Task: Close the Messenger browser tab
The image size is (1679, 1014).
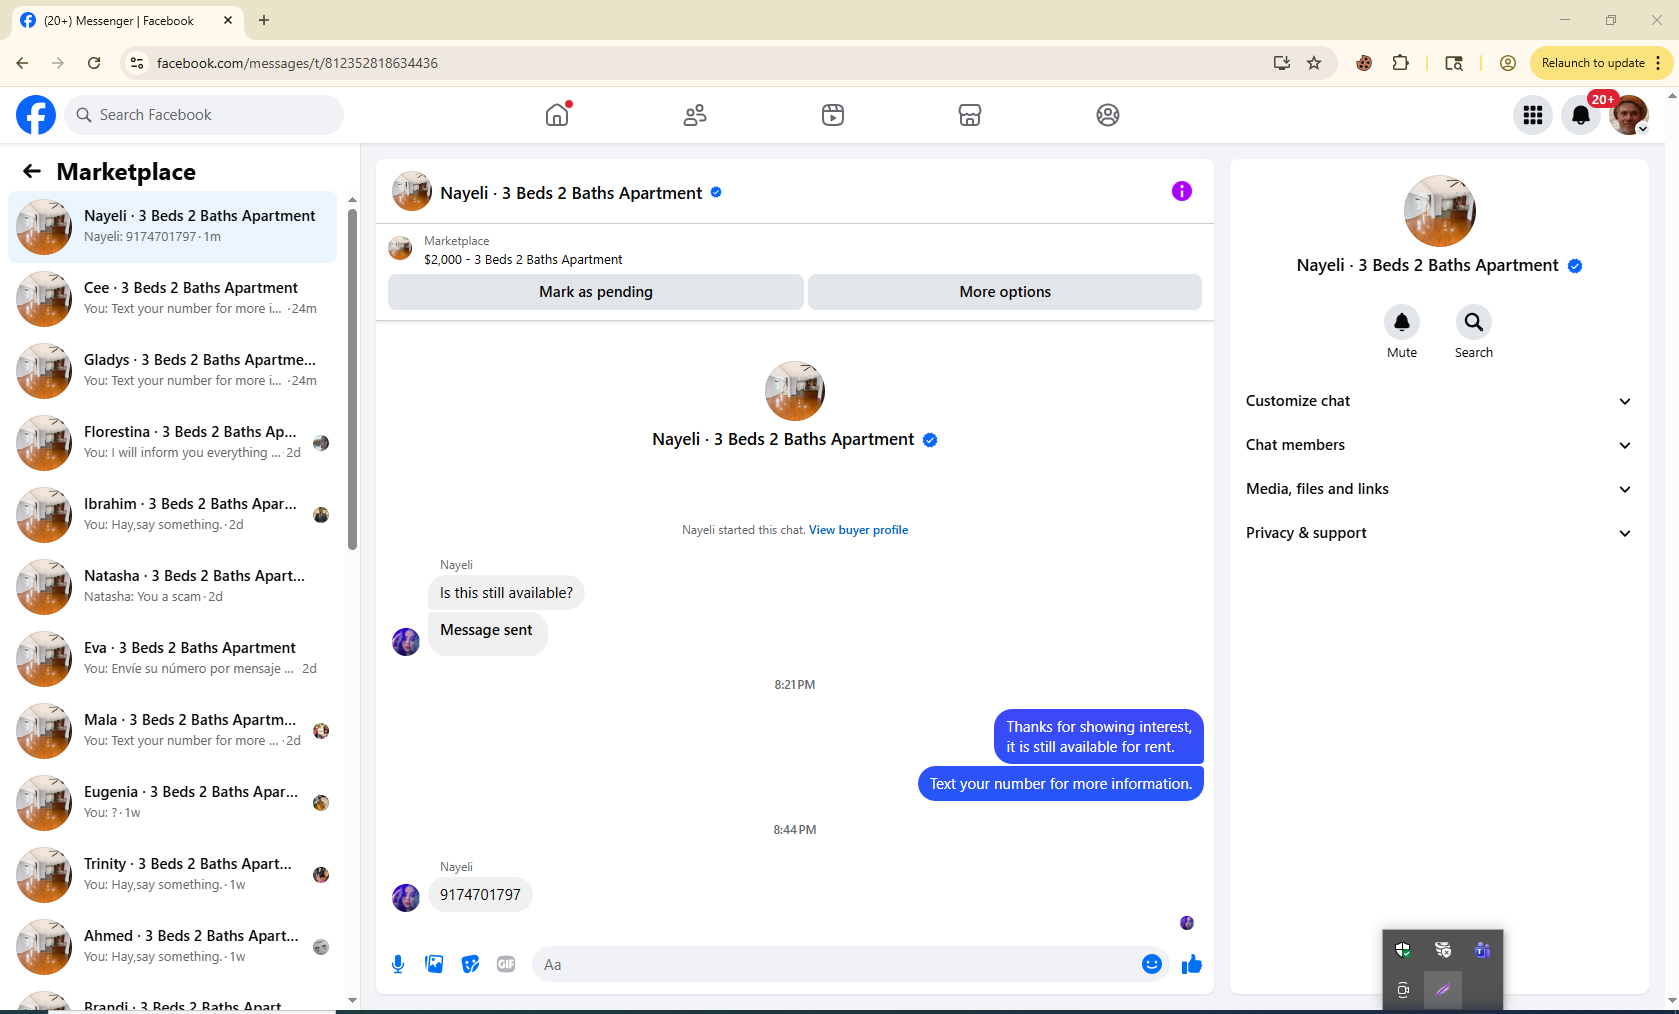Action: point(228,20)
